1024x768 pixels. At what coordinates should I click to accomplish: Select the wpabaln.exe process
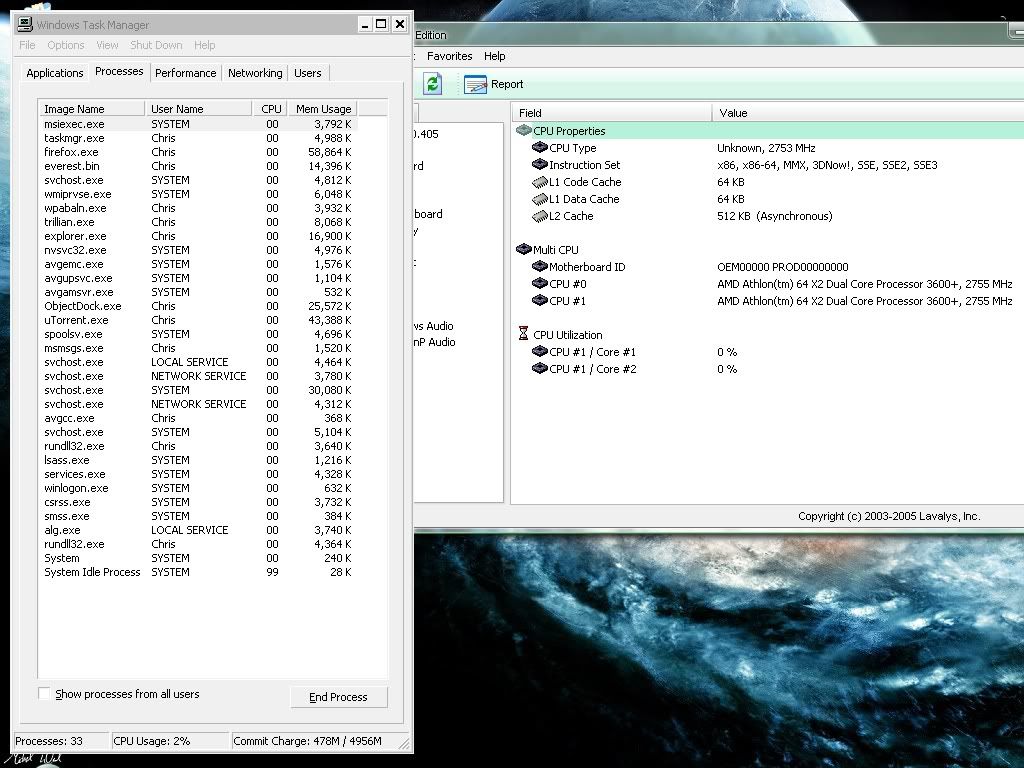(x=199, y=208)
